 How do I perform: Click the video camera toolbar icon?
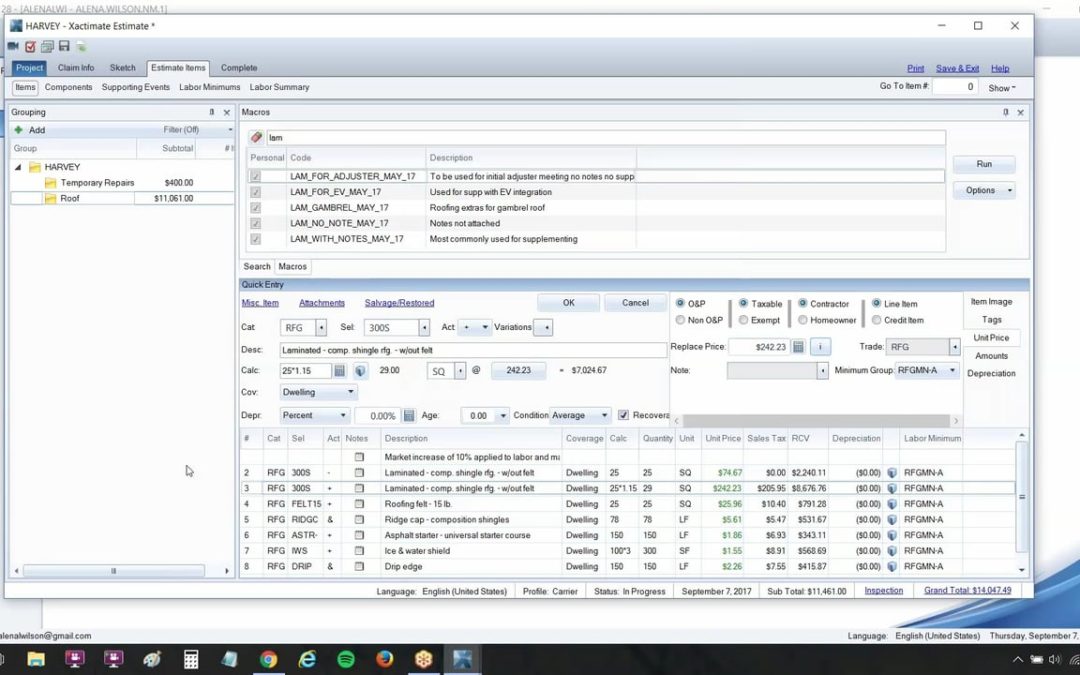pos(13,47)
